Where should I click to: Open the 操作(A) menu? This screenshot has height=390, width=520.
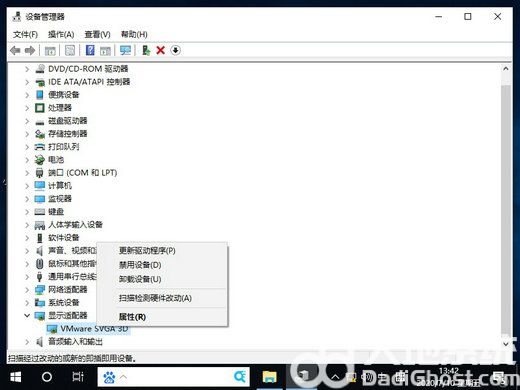(x=61, y=34)
